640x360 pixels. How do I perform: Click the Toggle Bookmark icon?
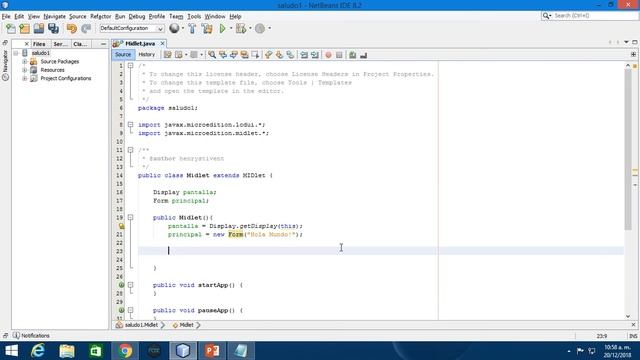[x=290, y=55]
